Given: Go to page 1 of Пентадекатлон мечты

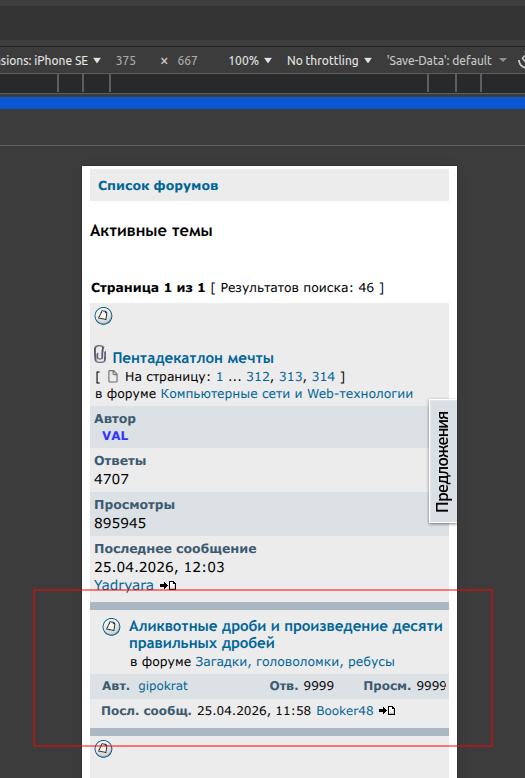Looking at the screenshot, I should pos(219,377).
